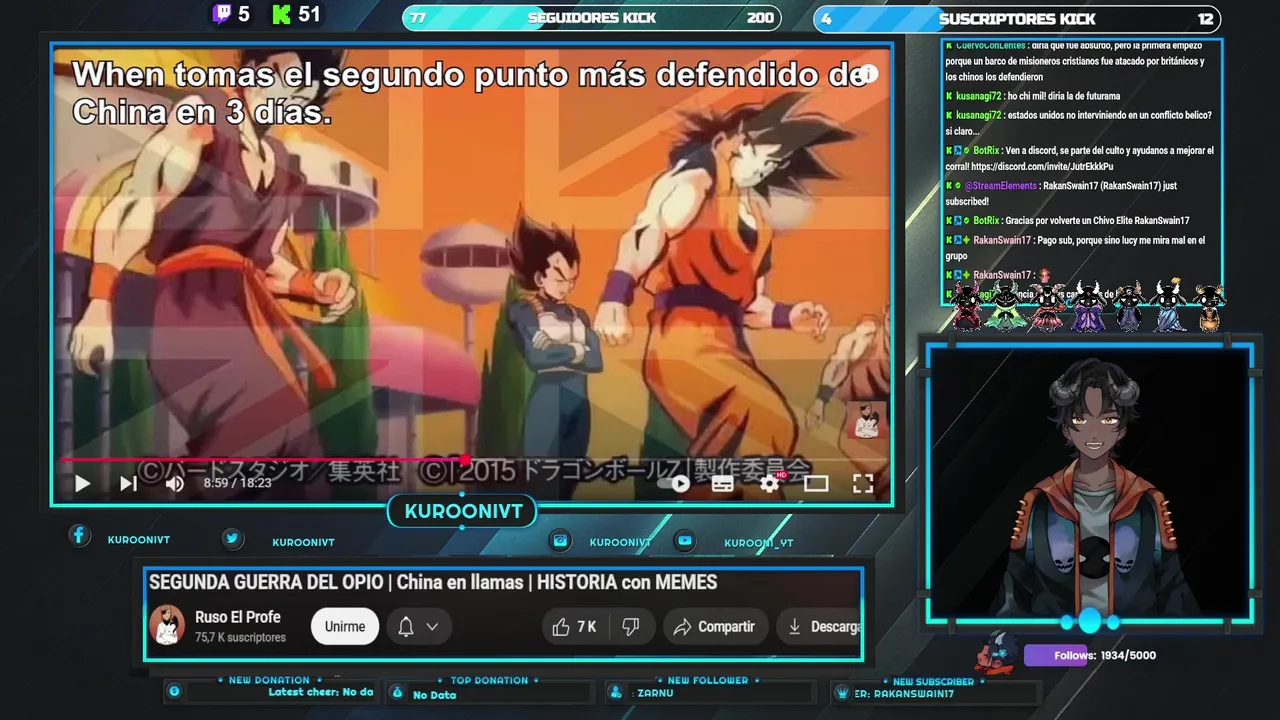This screenshot has width=1280, height=720.
Task: Click the '75,7 K suscriptores' text
Action: click(240, 637)
